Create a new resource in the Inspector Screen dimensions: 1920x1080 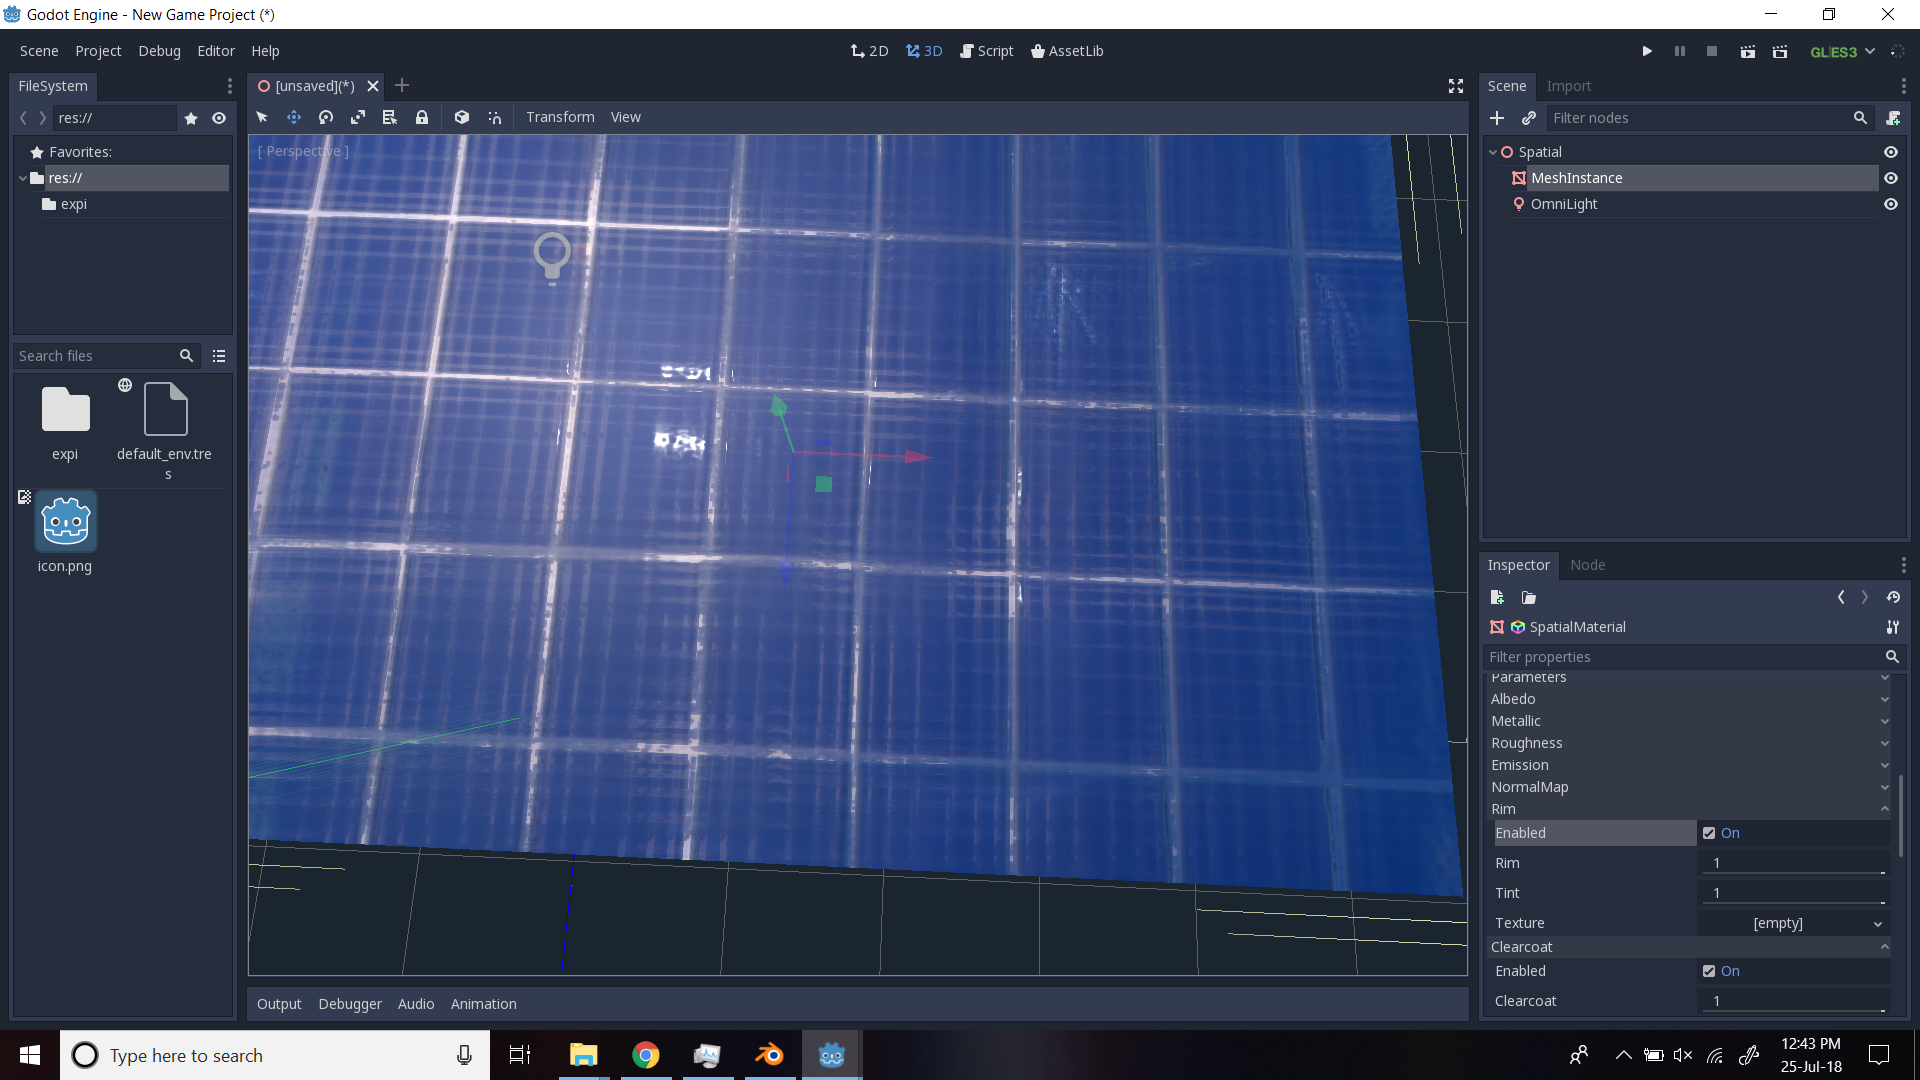(1497, 597)
